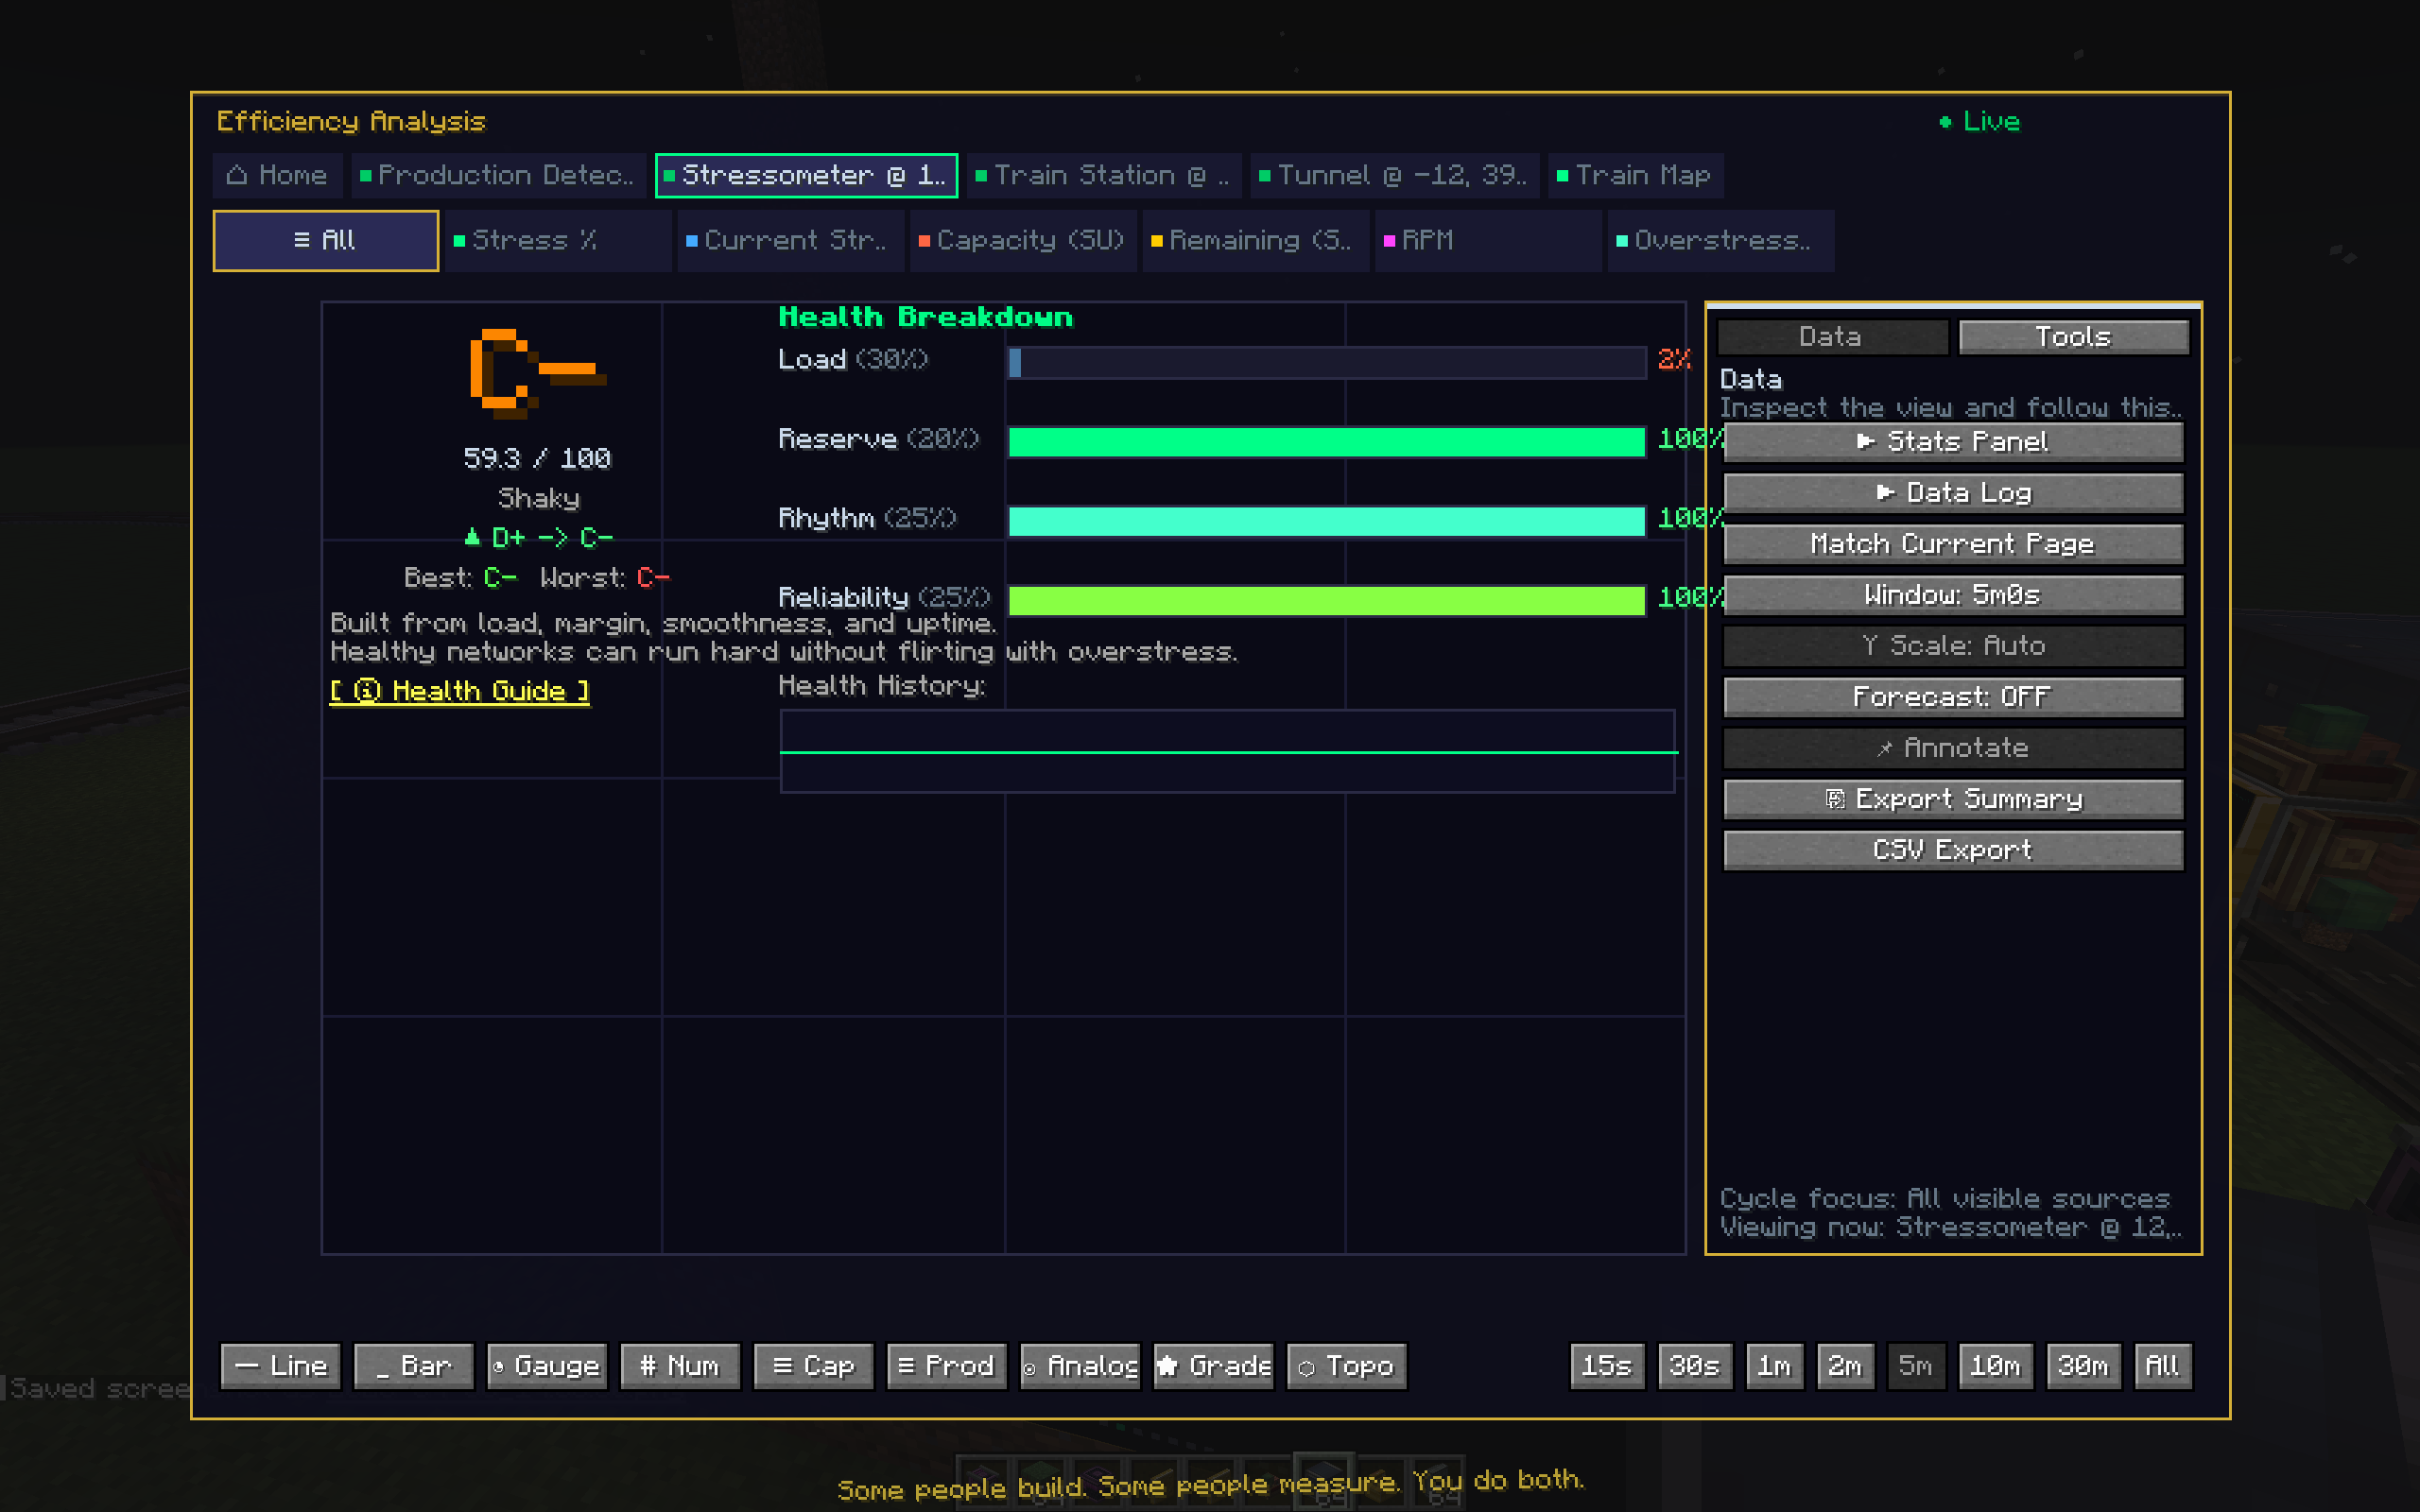Select the Prod view

947,1366
